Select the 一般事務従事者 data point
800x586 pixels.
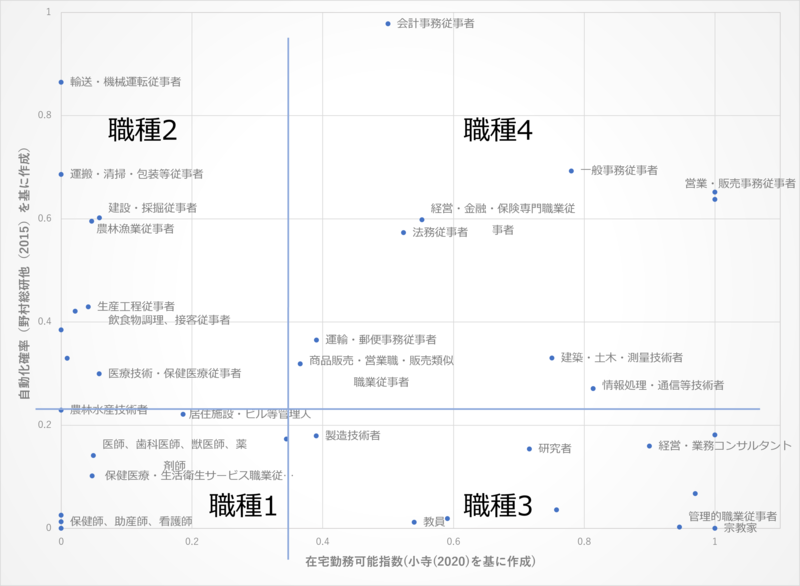572,171
